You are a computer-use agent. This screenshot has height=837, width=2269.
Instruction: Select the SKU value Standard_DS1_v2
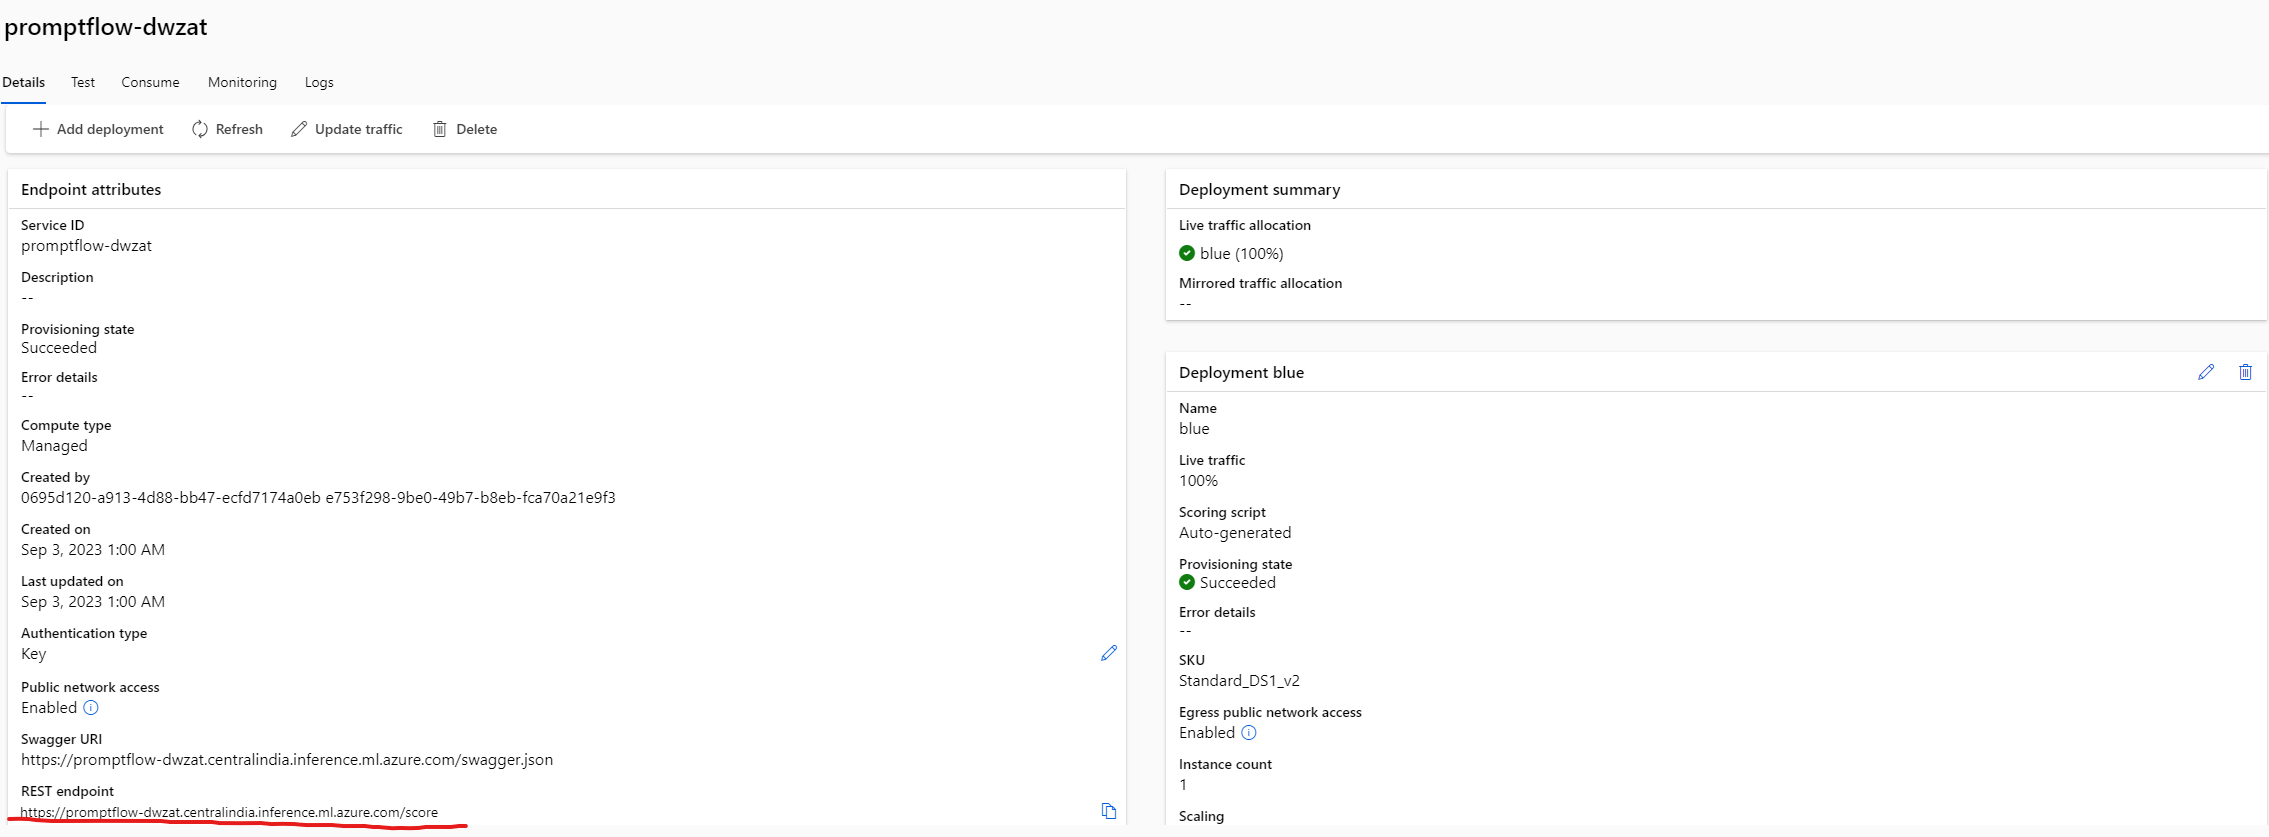tap(1239, 681)
